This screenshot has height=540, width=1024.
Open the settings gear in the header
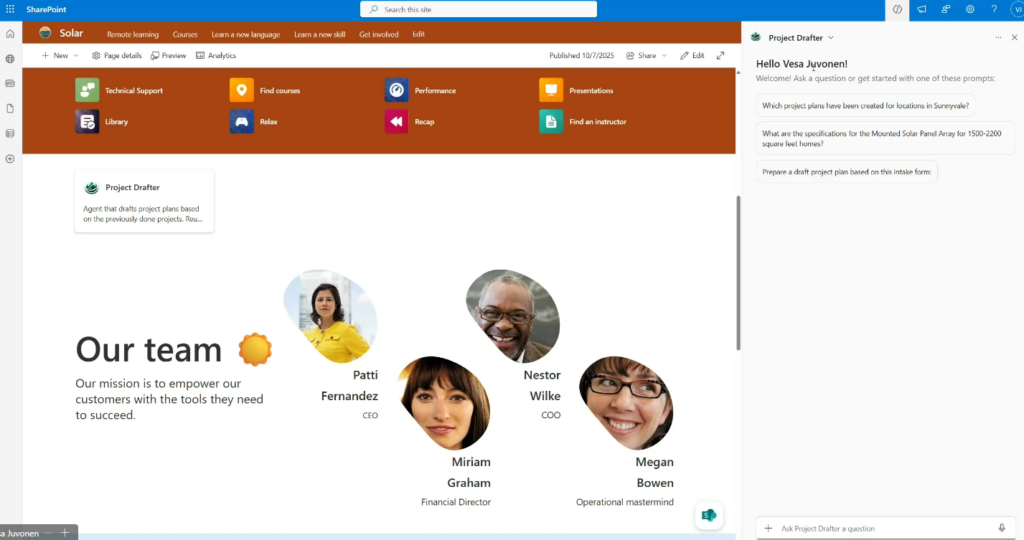[x=970, y=9]
